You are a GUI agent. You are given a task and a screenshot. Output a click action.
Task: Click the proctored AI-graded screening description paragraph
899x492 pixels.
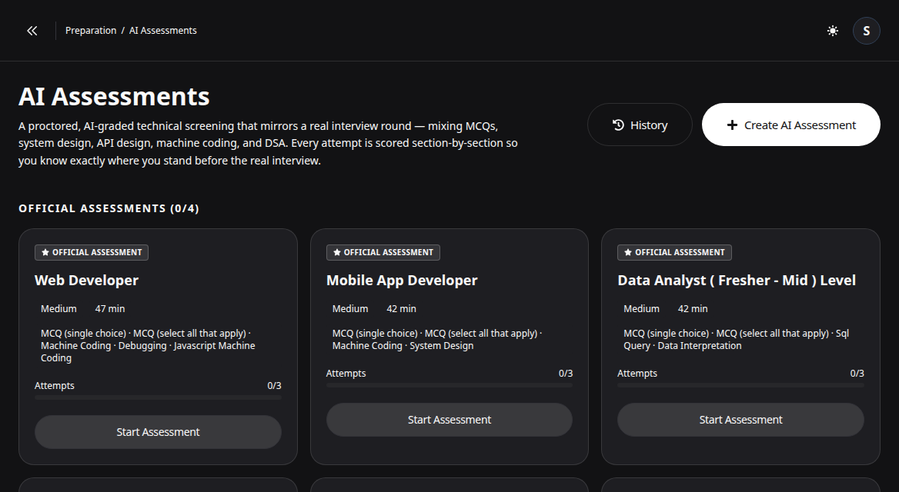[x=268, y=143]
